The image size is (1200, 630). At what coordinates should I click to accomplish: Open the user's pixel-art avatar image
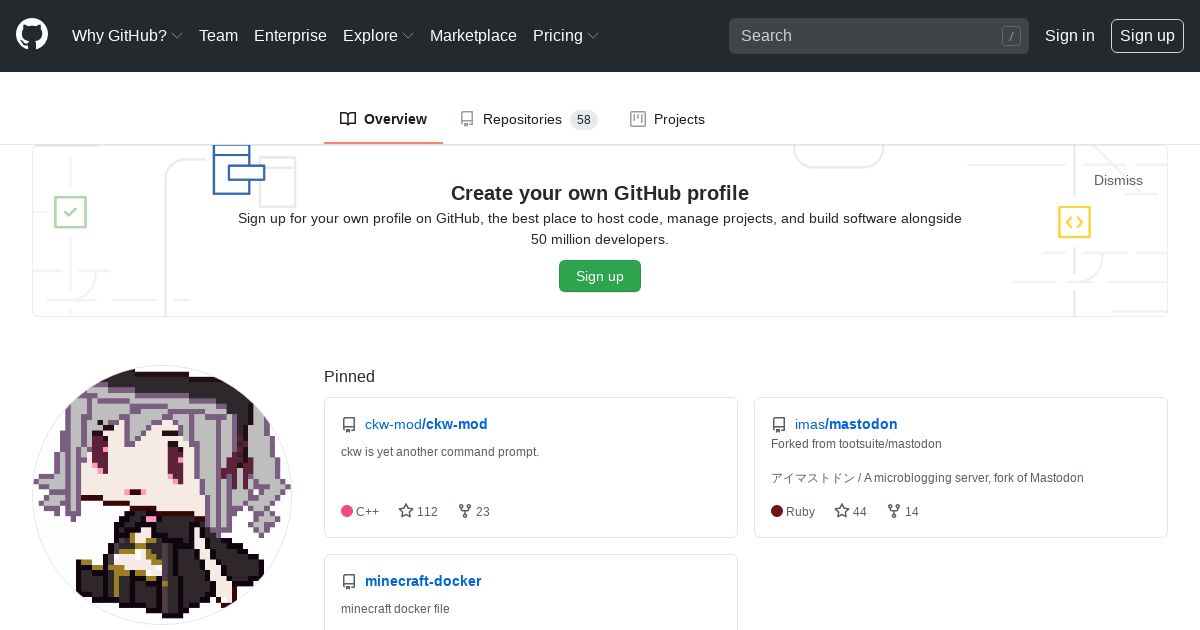pos(162,495)
